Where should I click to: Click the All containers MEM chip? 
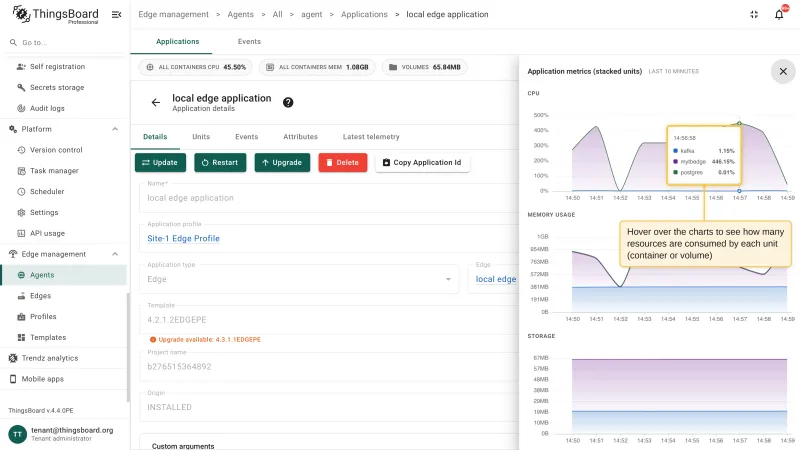pyautogui.click(x=317, y=67)
